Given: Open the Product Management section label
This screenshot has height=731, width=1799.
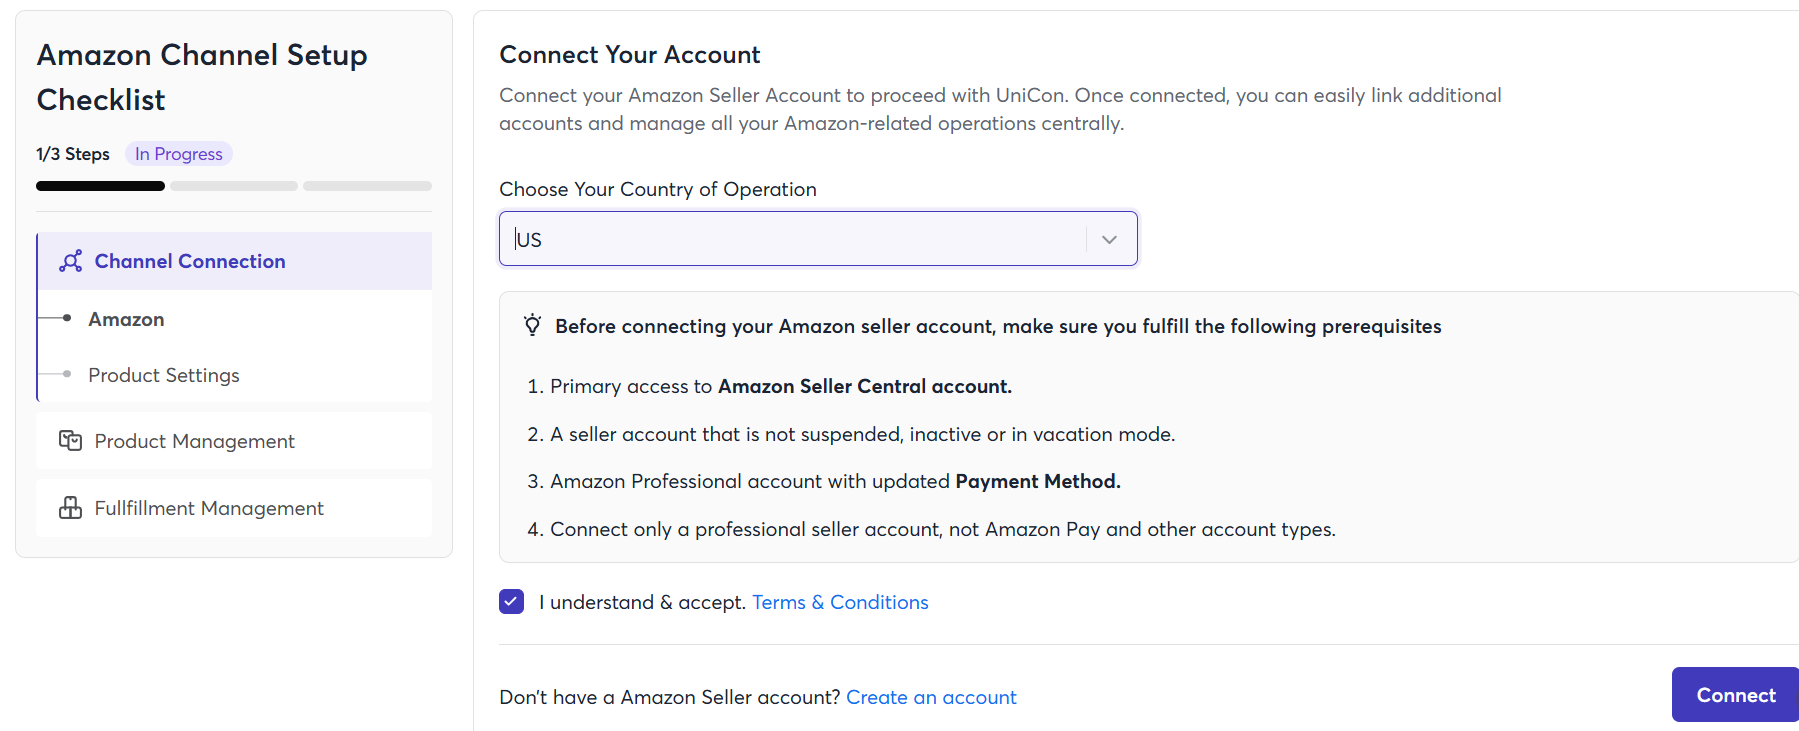Looking at the screenshot, I should tap(194, 441).
